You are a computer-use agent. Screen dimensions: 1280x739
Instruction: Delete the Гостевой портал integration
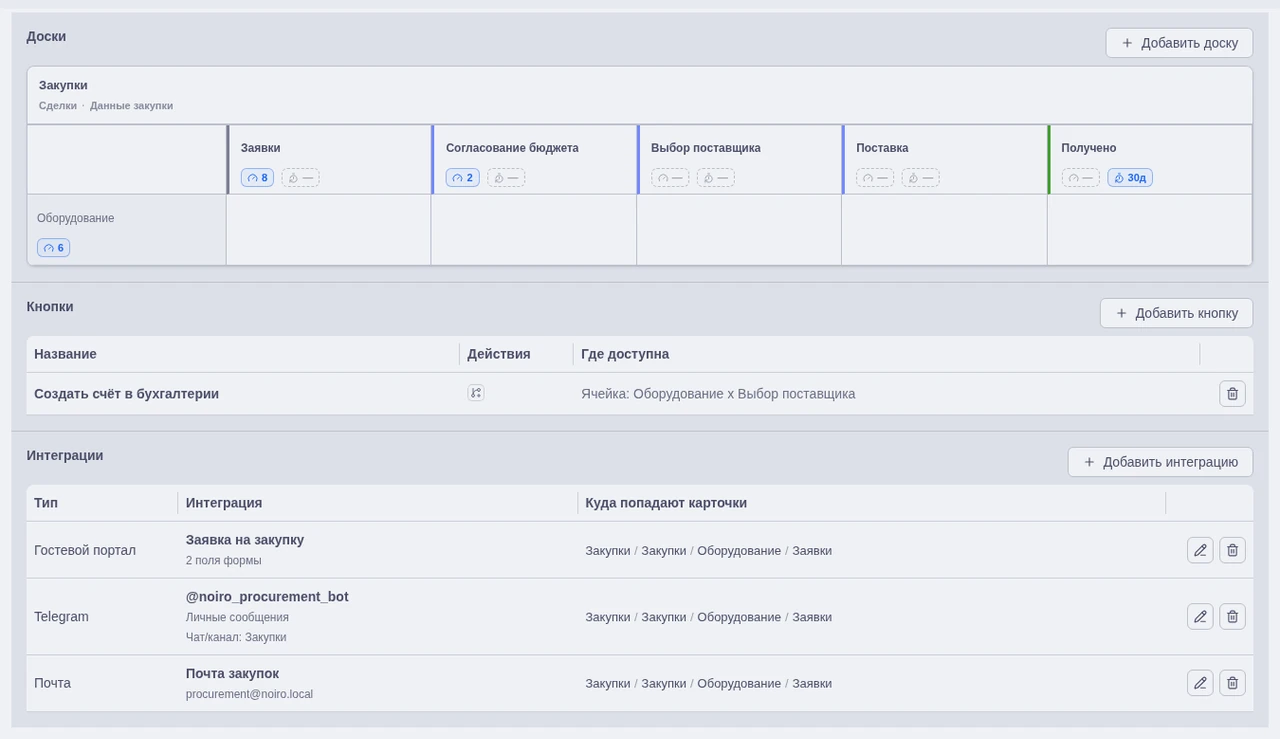click(x=1232, y=550)
